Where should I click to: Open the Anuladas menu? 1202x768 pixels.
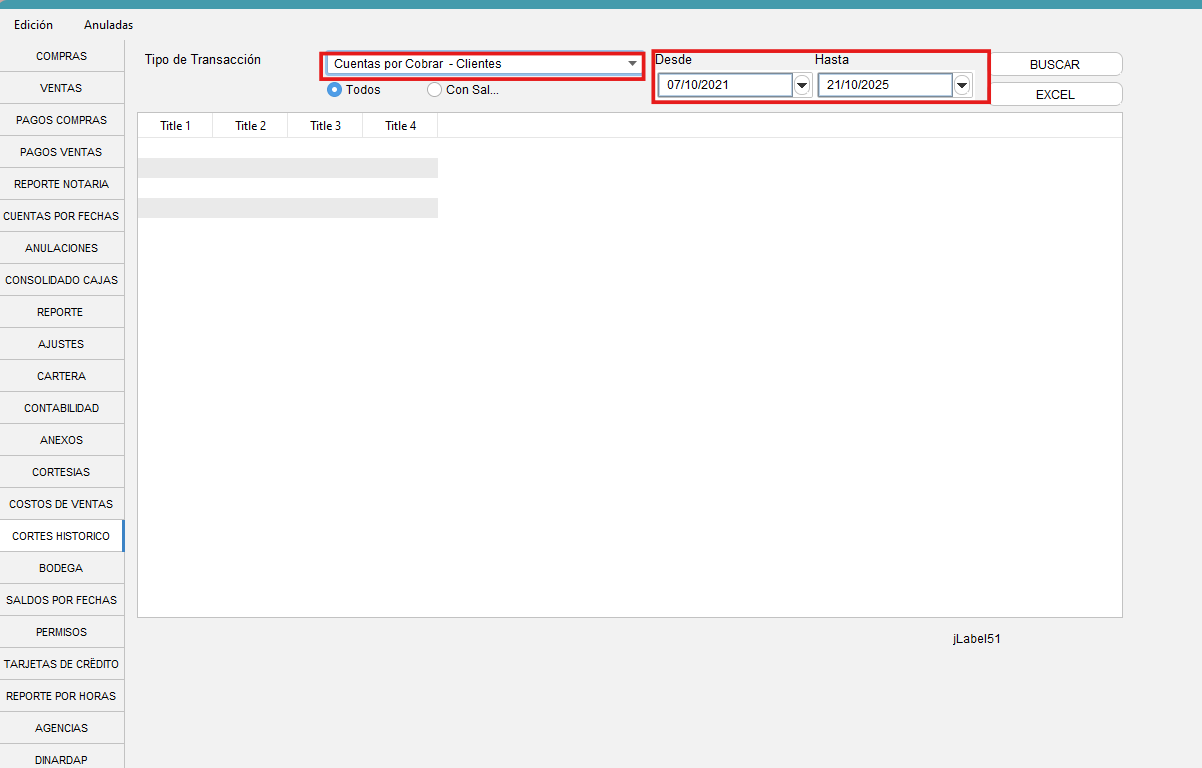[x=108, y=25]
